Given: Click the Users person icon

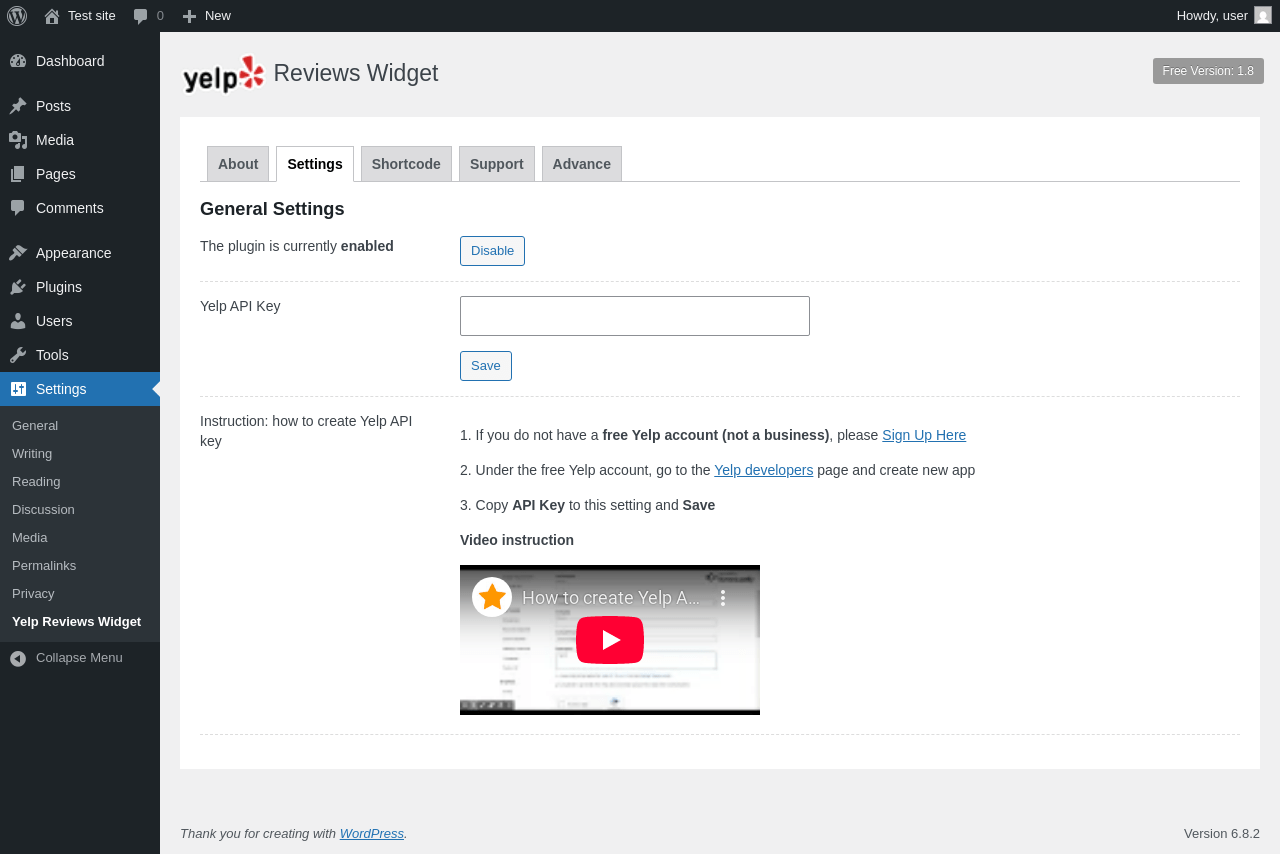Looking at the screenshot, I should tap(18, 321).
